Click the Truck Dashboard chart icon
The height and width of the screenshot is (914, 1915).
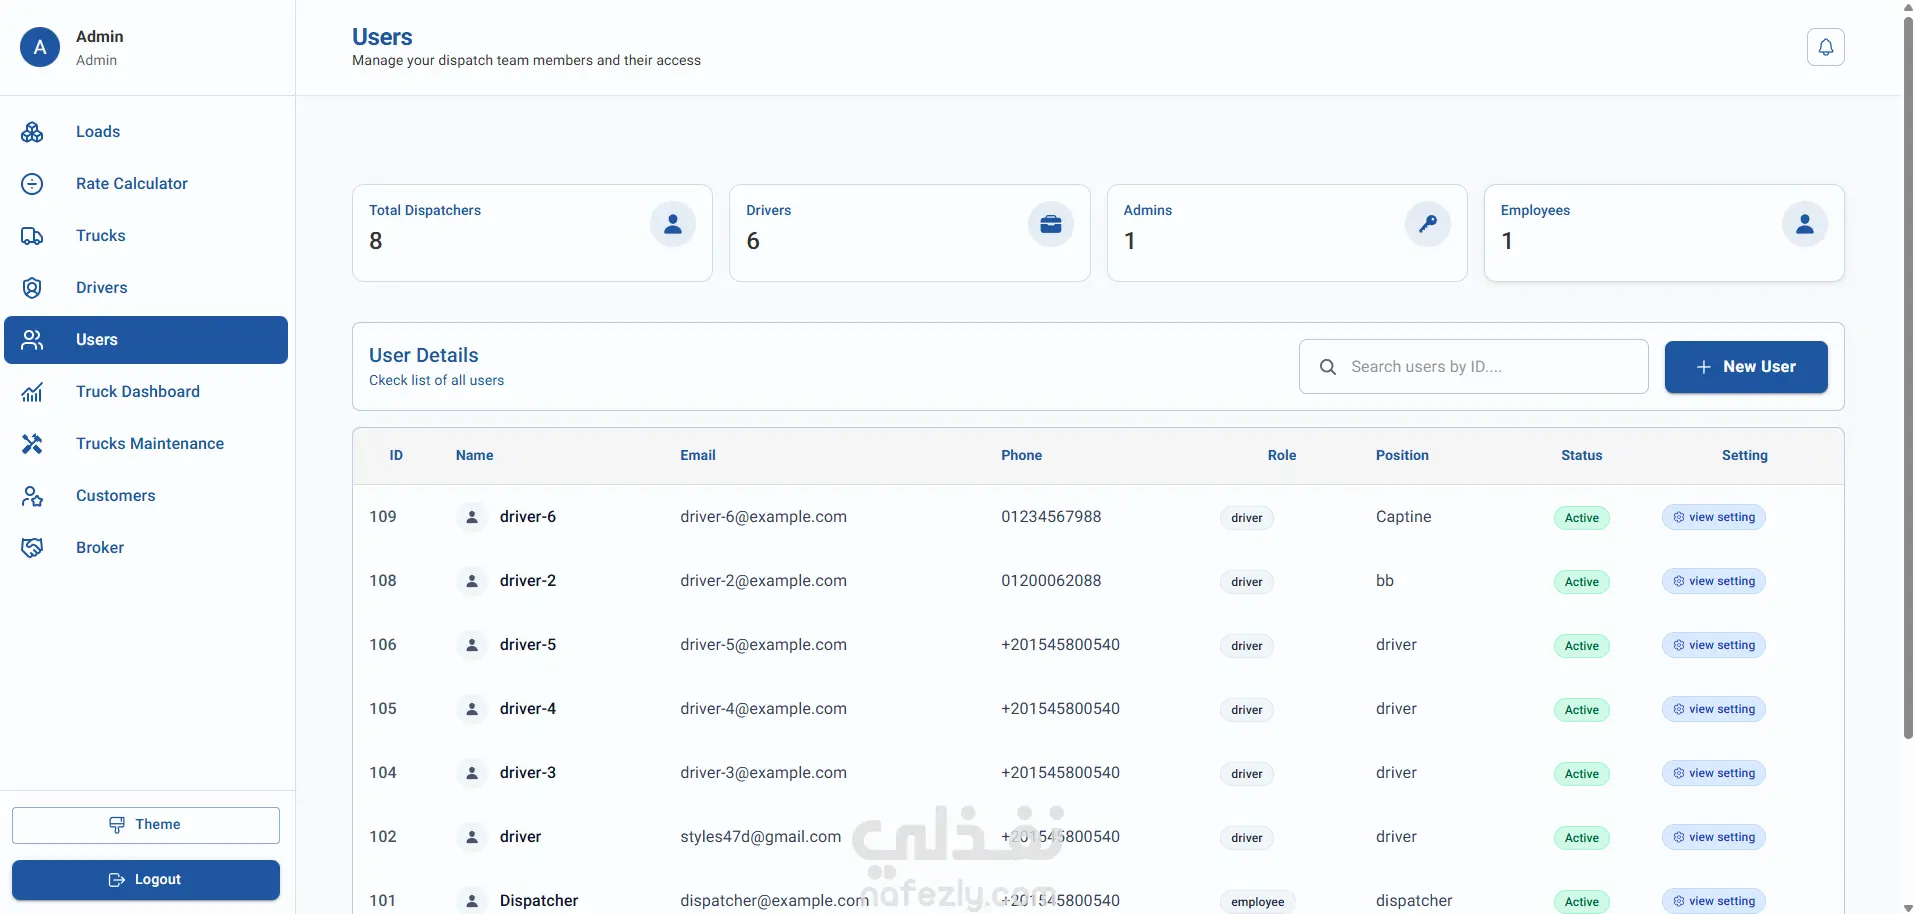[32, 392]
